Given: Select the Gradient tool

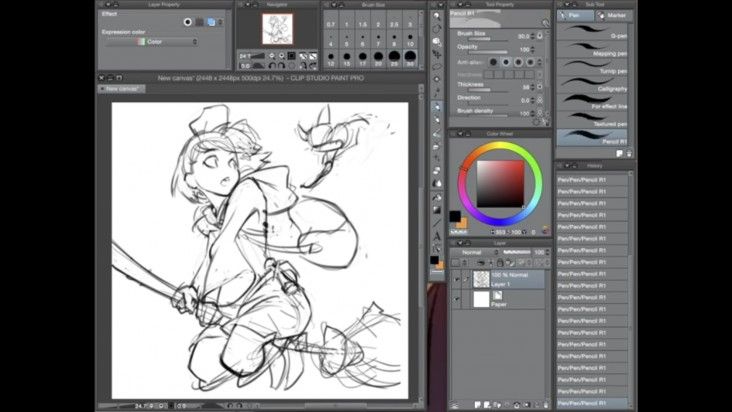Looking at the screenshot, I should coord(437,210).
